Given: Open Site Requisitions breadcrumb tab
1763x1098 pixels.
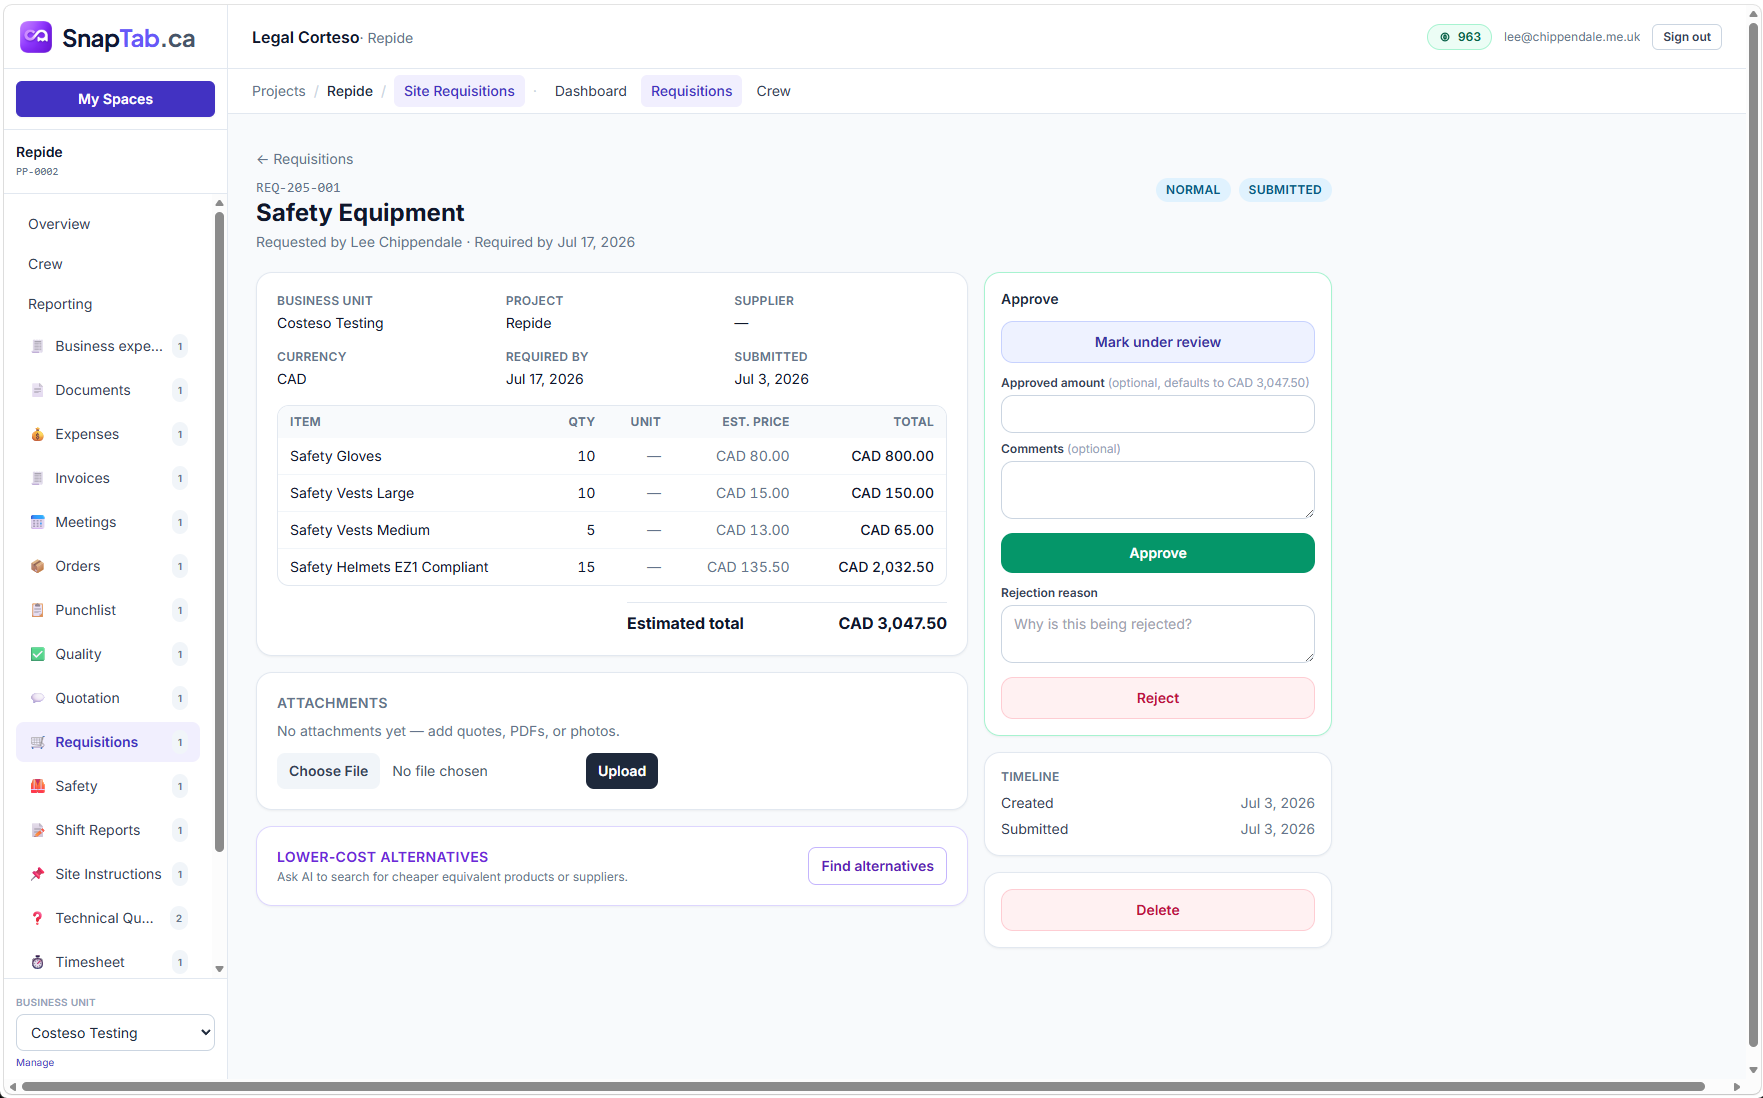Looking at the screenshot, I should [459, 91].
